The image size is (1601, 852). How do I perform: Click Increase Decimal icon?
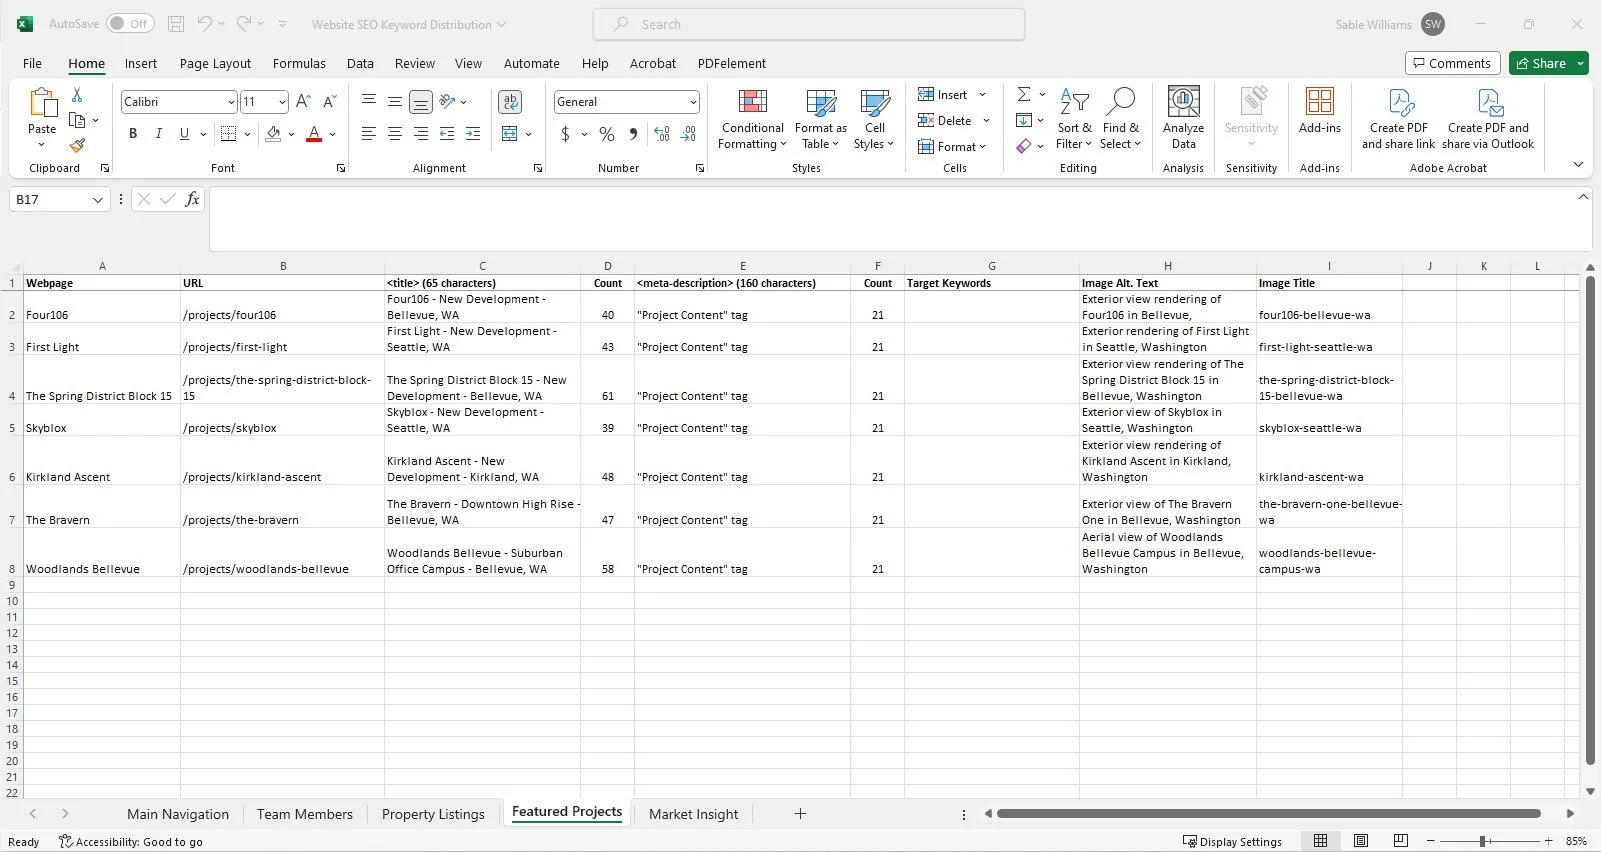point(661,134)
